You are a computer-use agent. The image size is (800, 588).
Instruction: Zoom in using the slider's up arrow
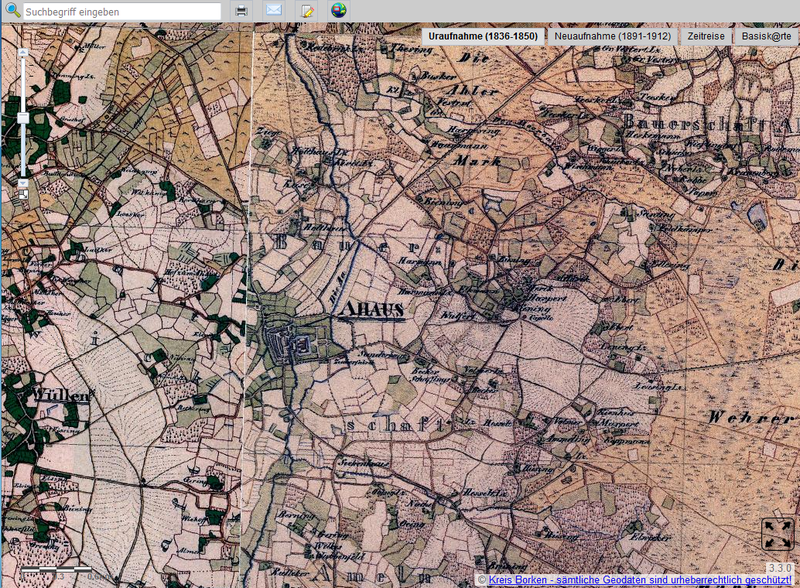[x=22, y=52]
